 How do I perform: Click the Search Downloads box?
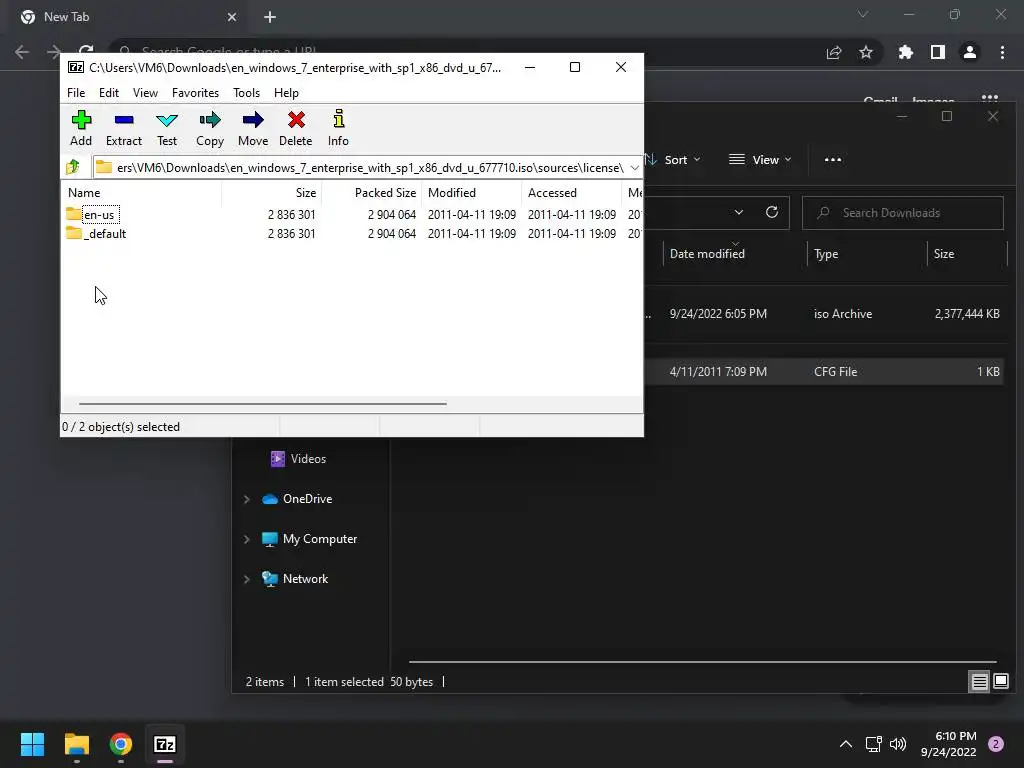click(x=903, y=213)
